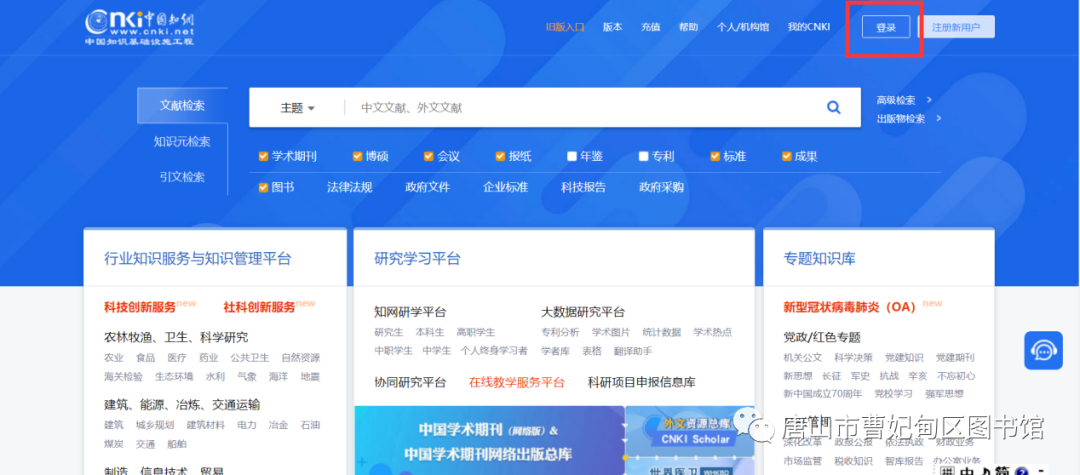Toggle the 学术期刊 checkbox
The width and height of the screenshot is (1080, 475).
tap(263, 156)
